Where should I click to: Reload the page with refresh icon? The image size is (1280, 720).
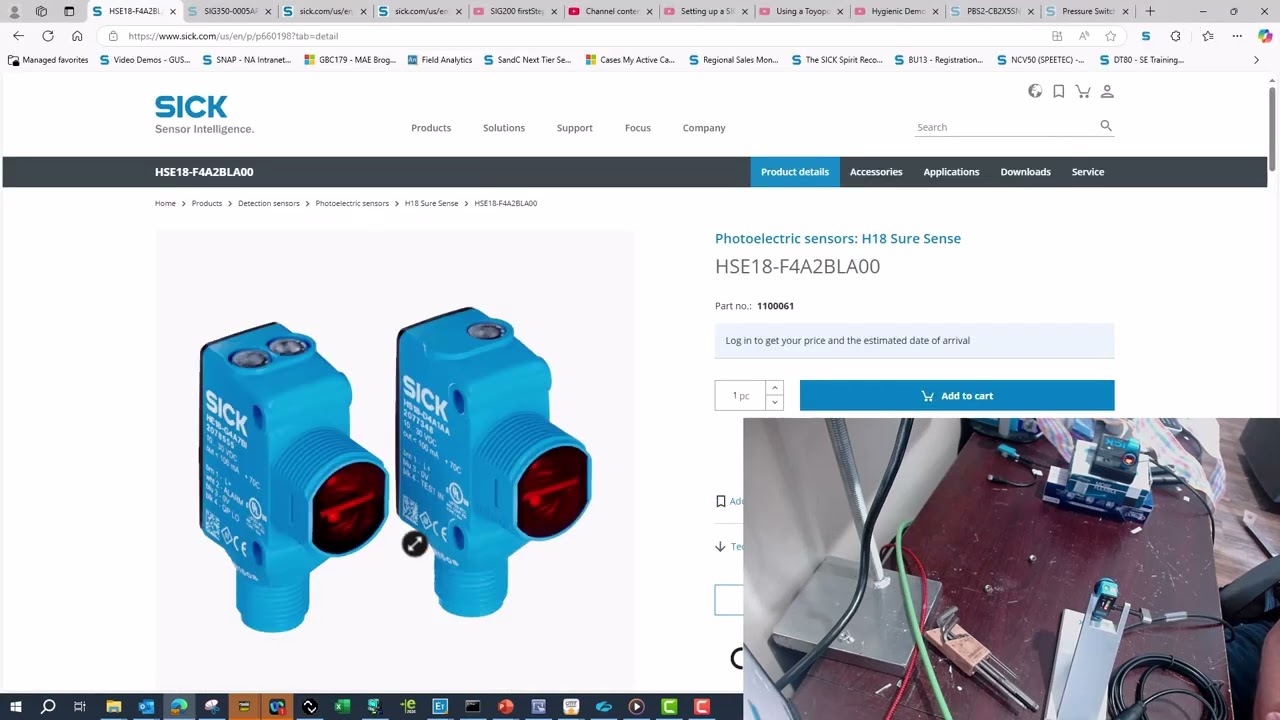point(48,36)
